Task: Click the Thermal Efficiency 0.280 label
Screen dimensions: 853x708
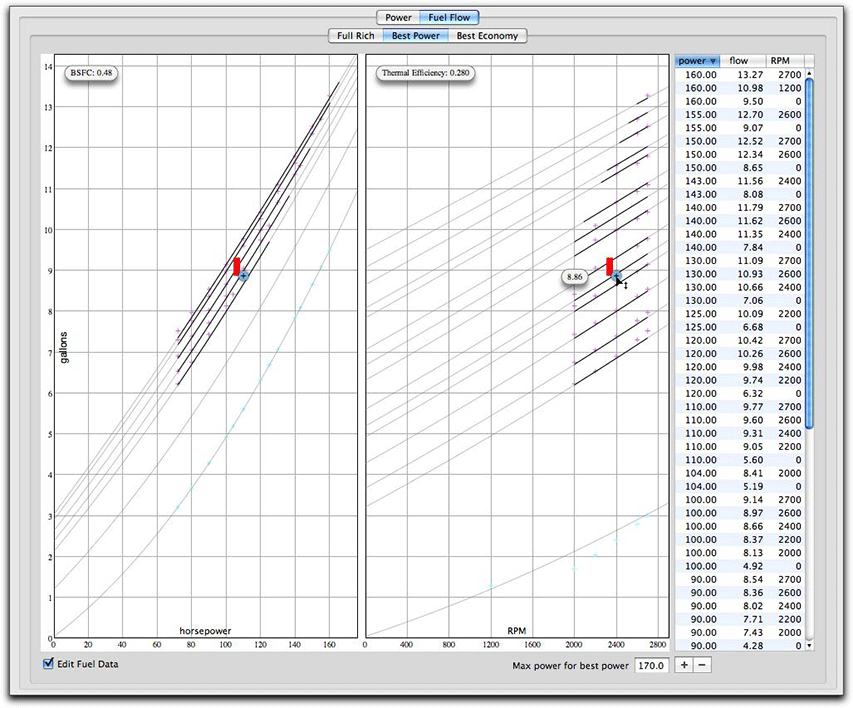Action: click(x=425, y=73)
